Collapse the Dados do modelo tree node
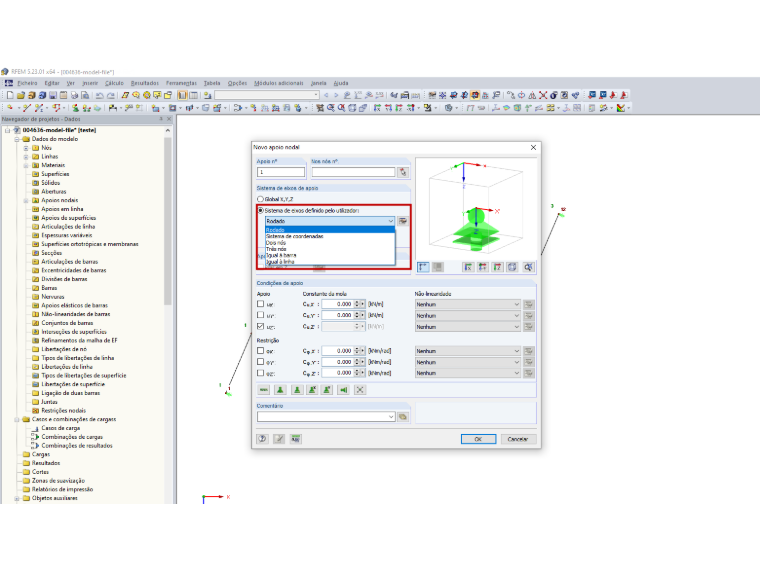Viewport: 760px width, 570px height. pos(17,139)
